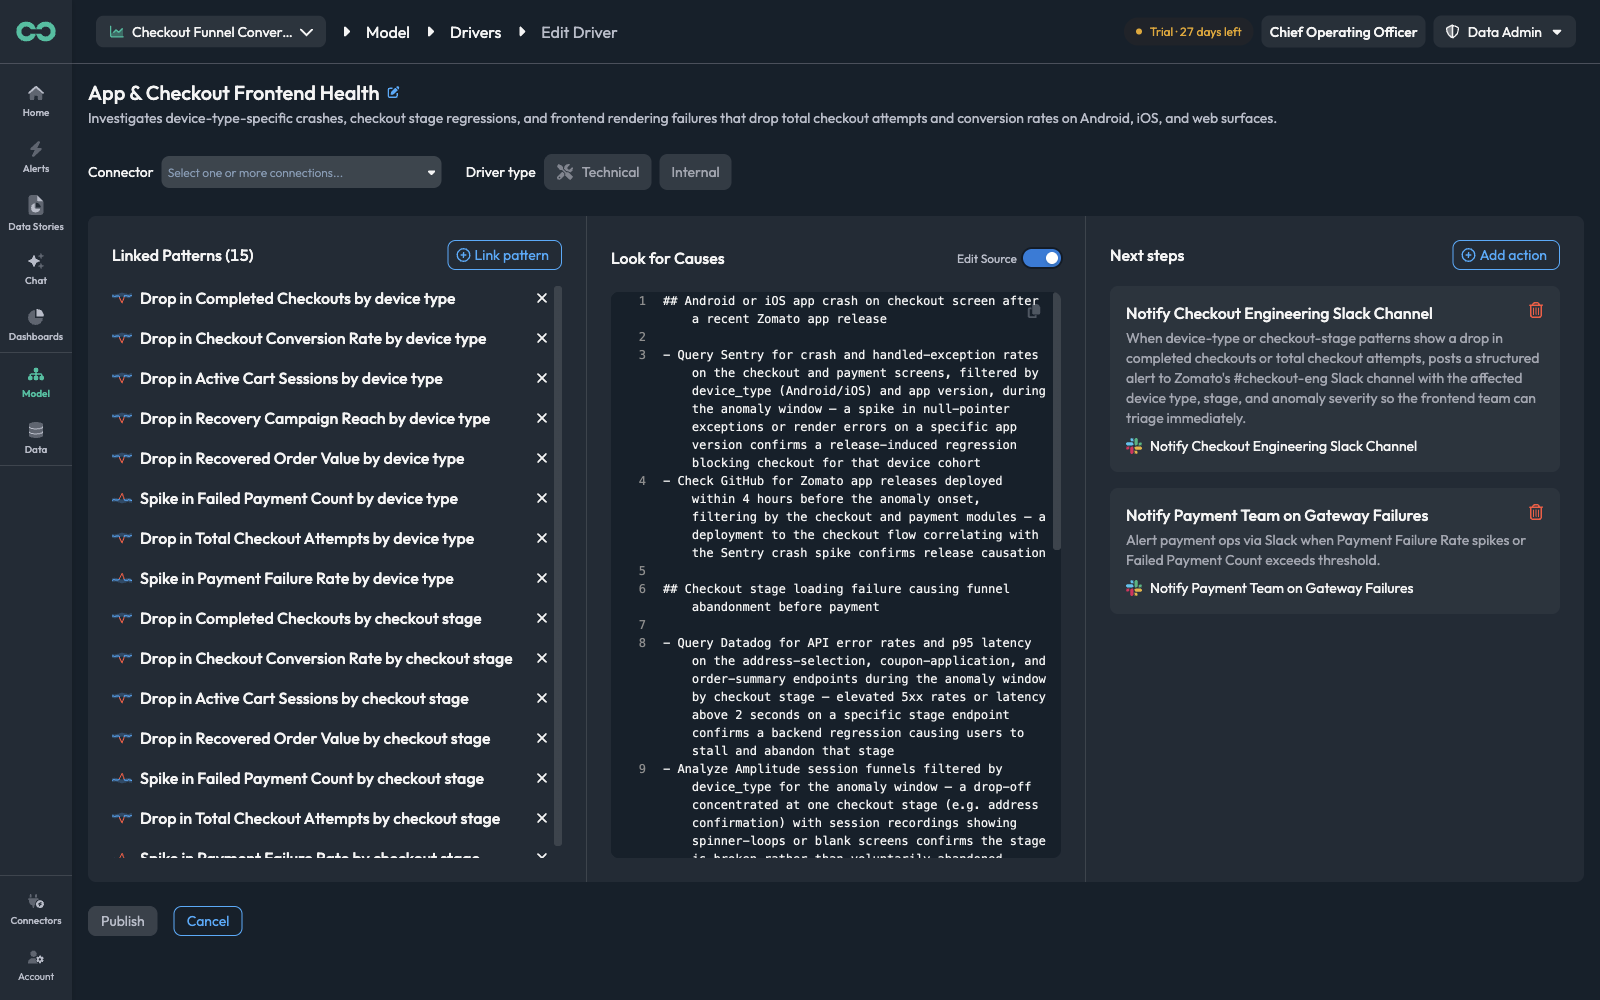Click into Look for Causes editor line 3
Screen dimensions: 1600x1000
click(854, 408)
